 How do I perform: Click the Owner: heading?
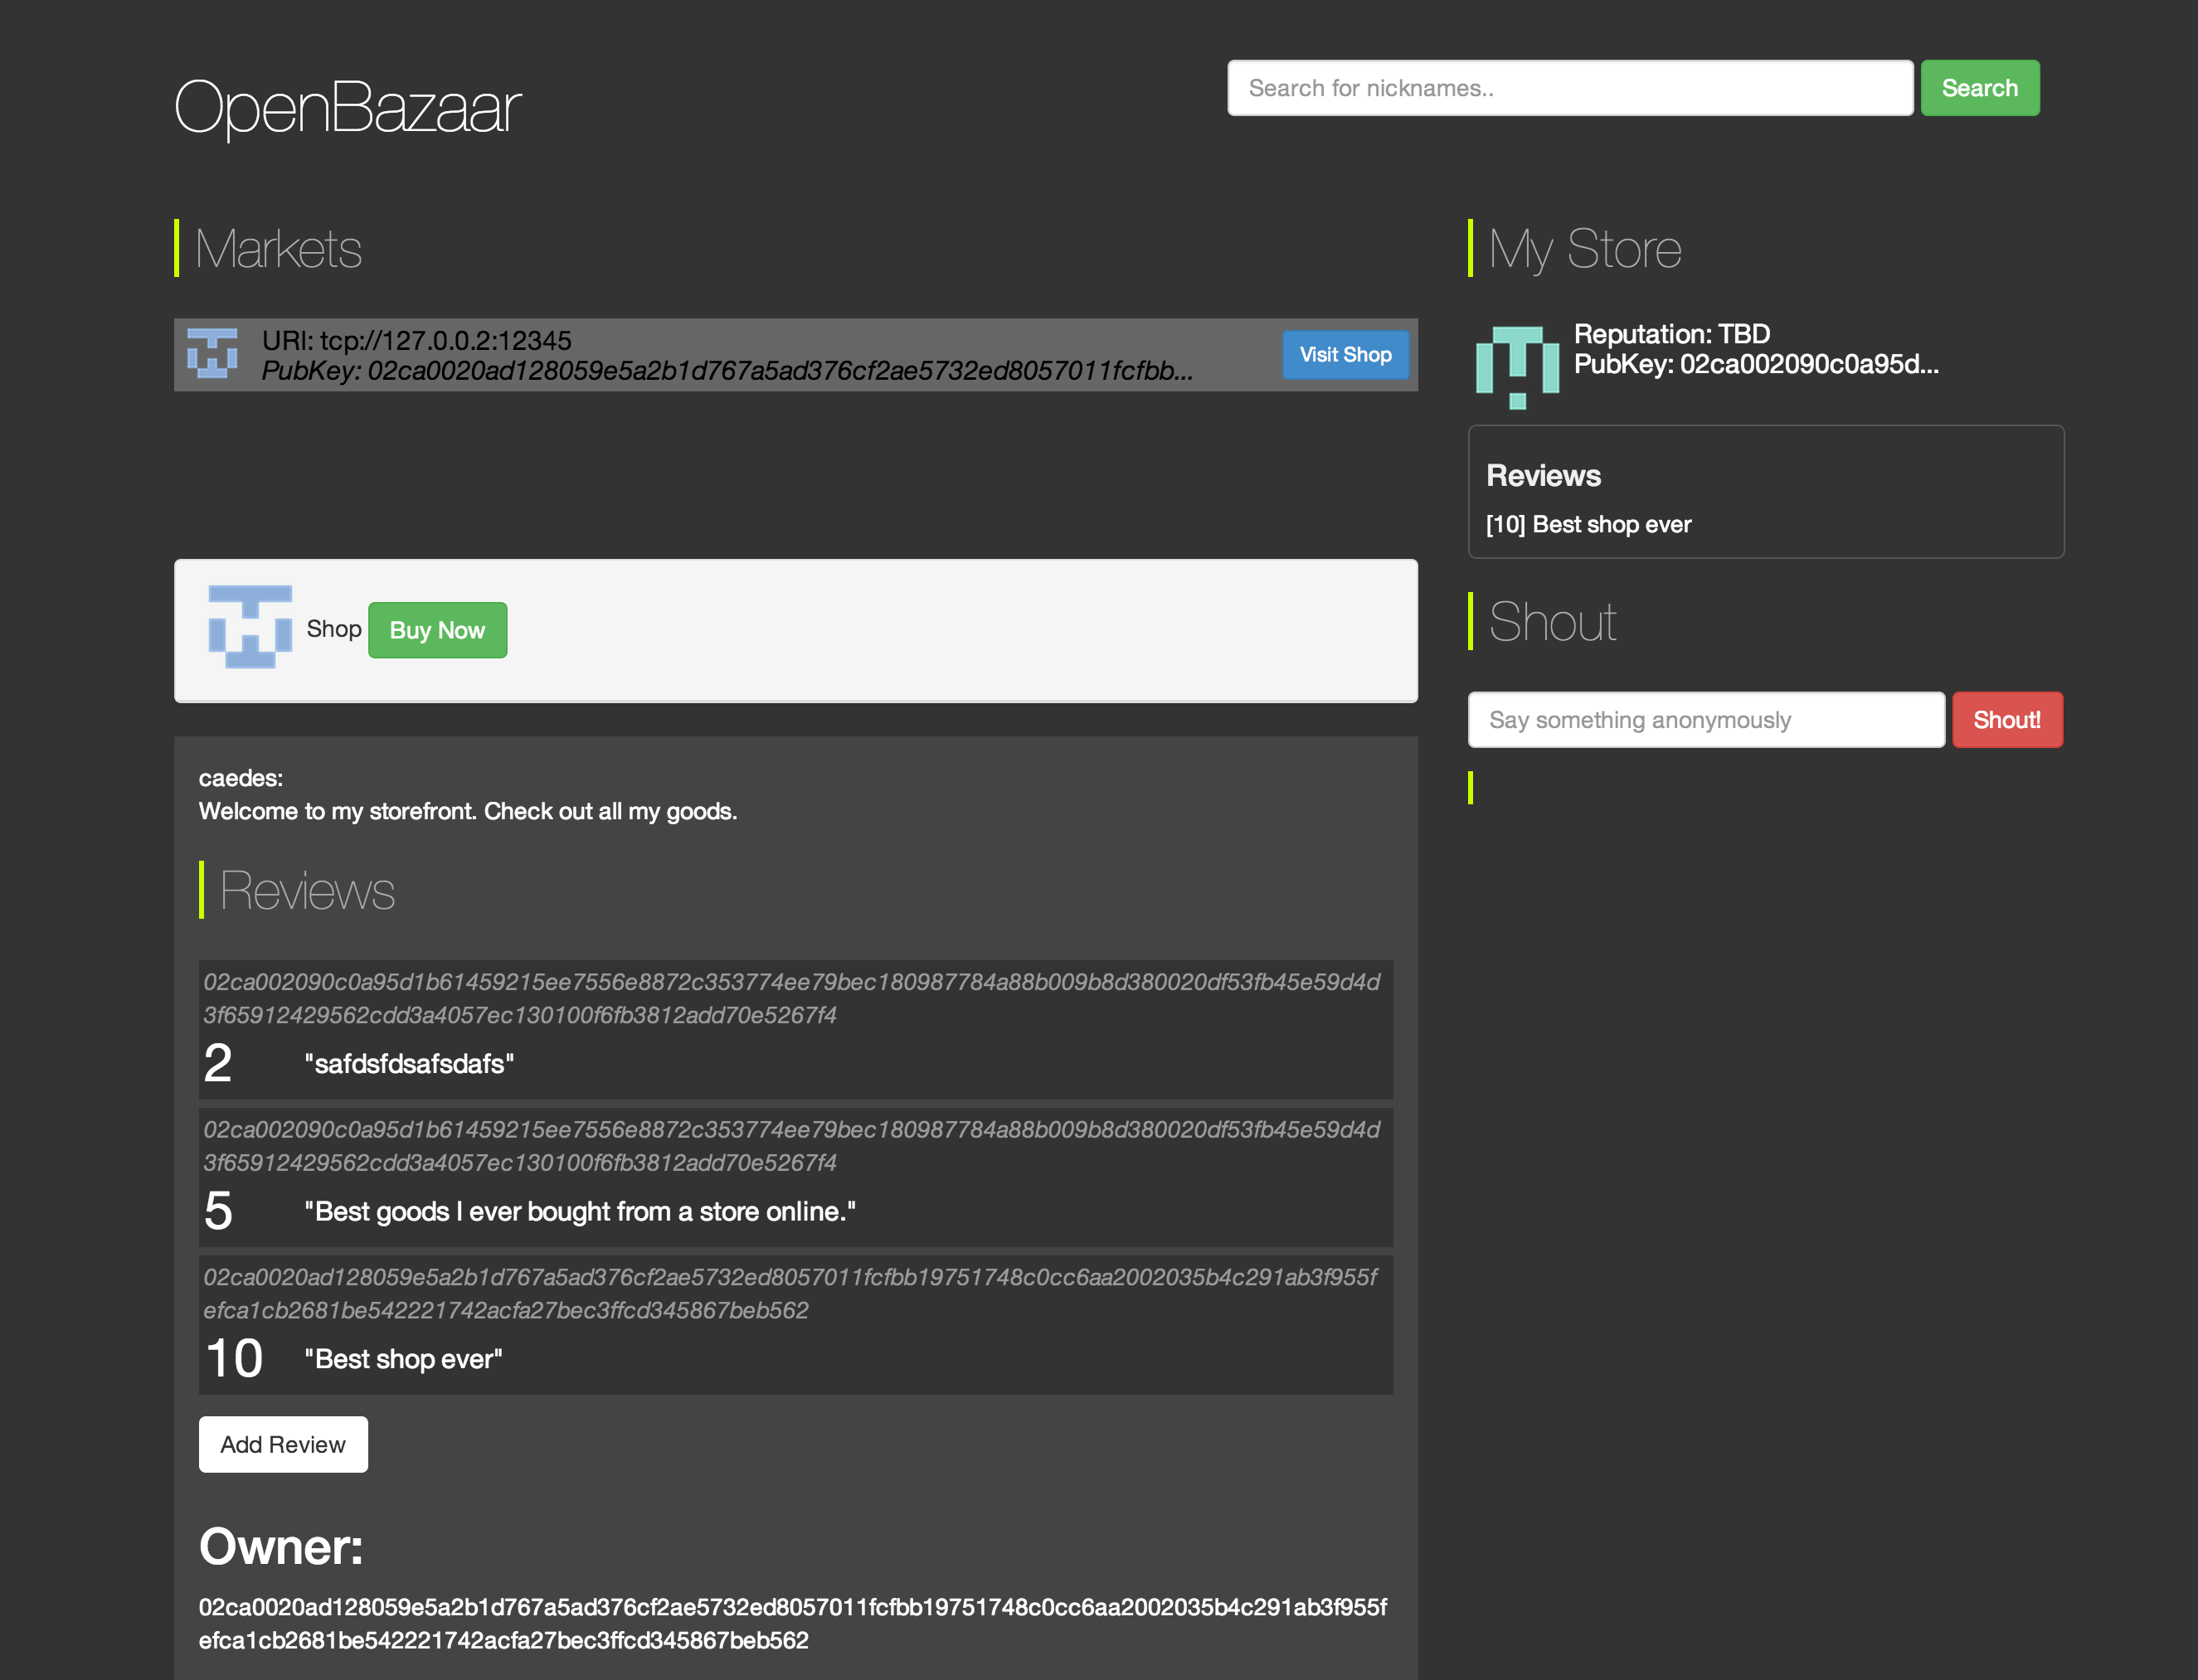coord(281,1546)
